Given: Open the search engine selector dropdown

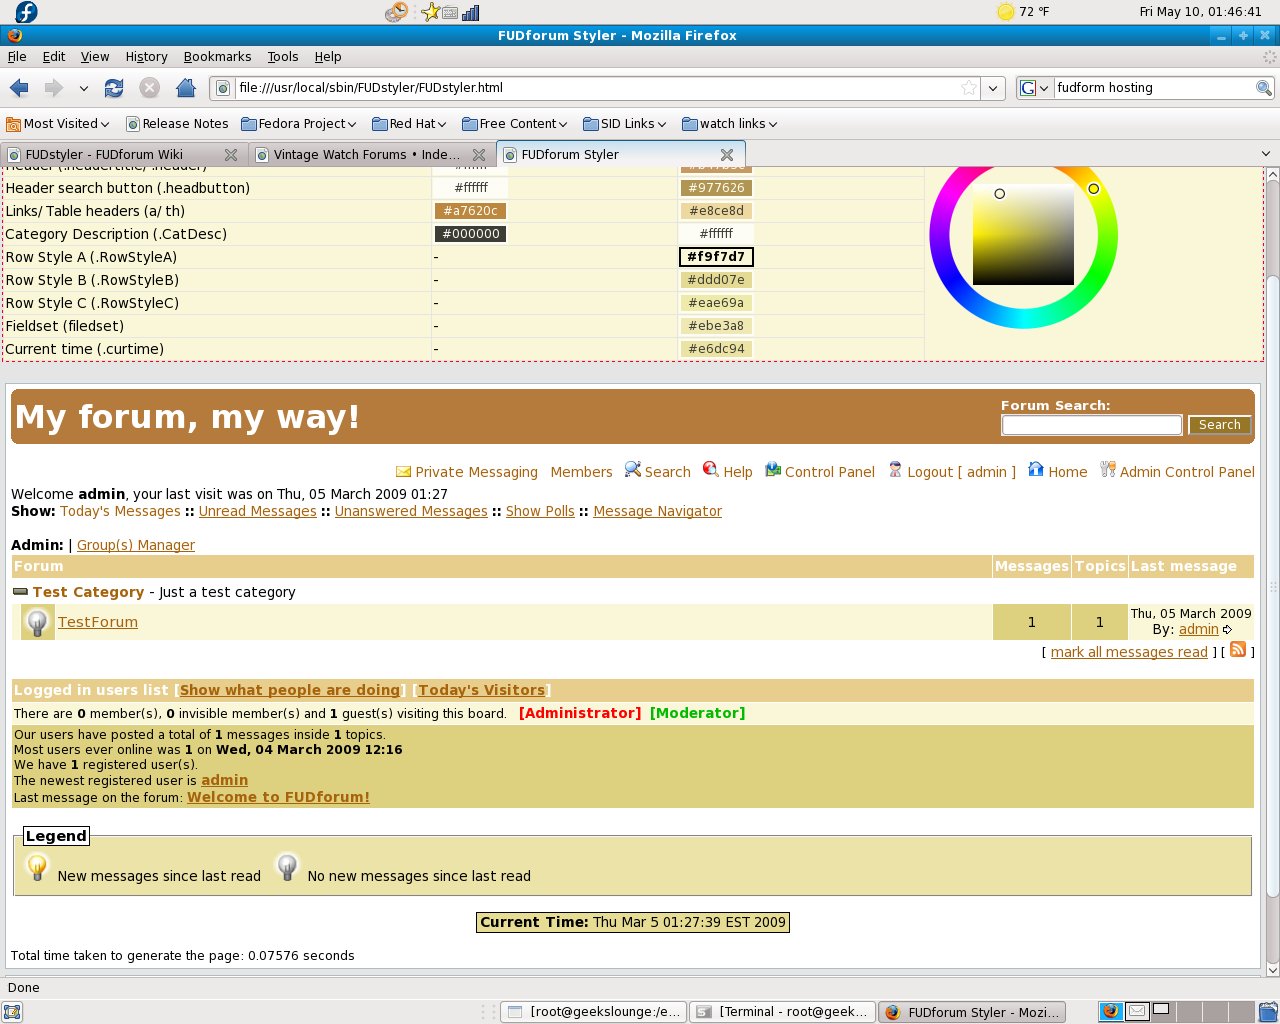Looking at the screenshot, I should click(x=1033, y=88).
